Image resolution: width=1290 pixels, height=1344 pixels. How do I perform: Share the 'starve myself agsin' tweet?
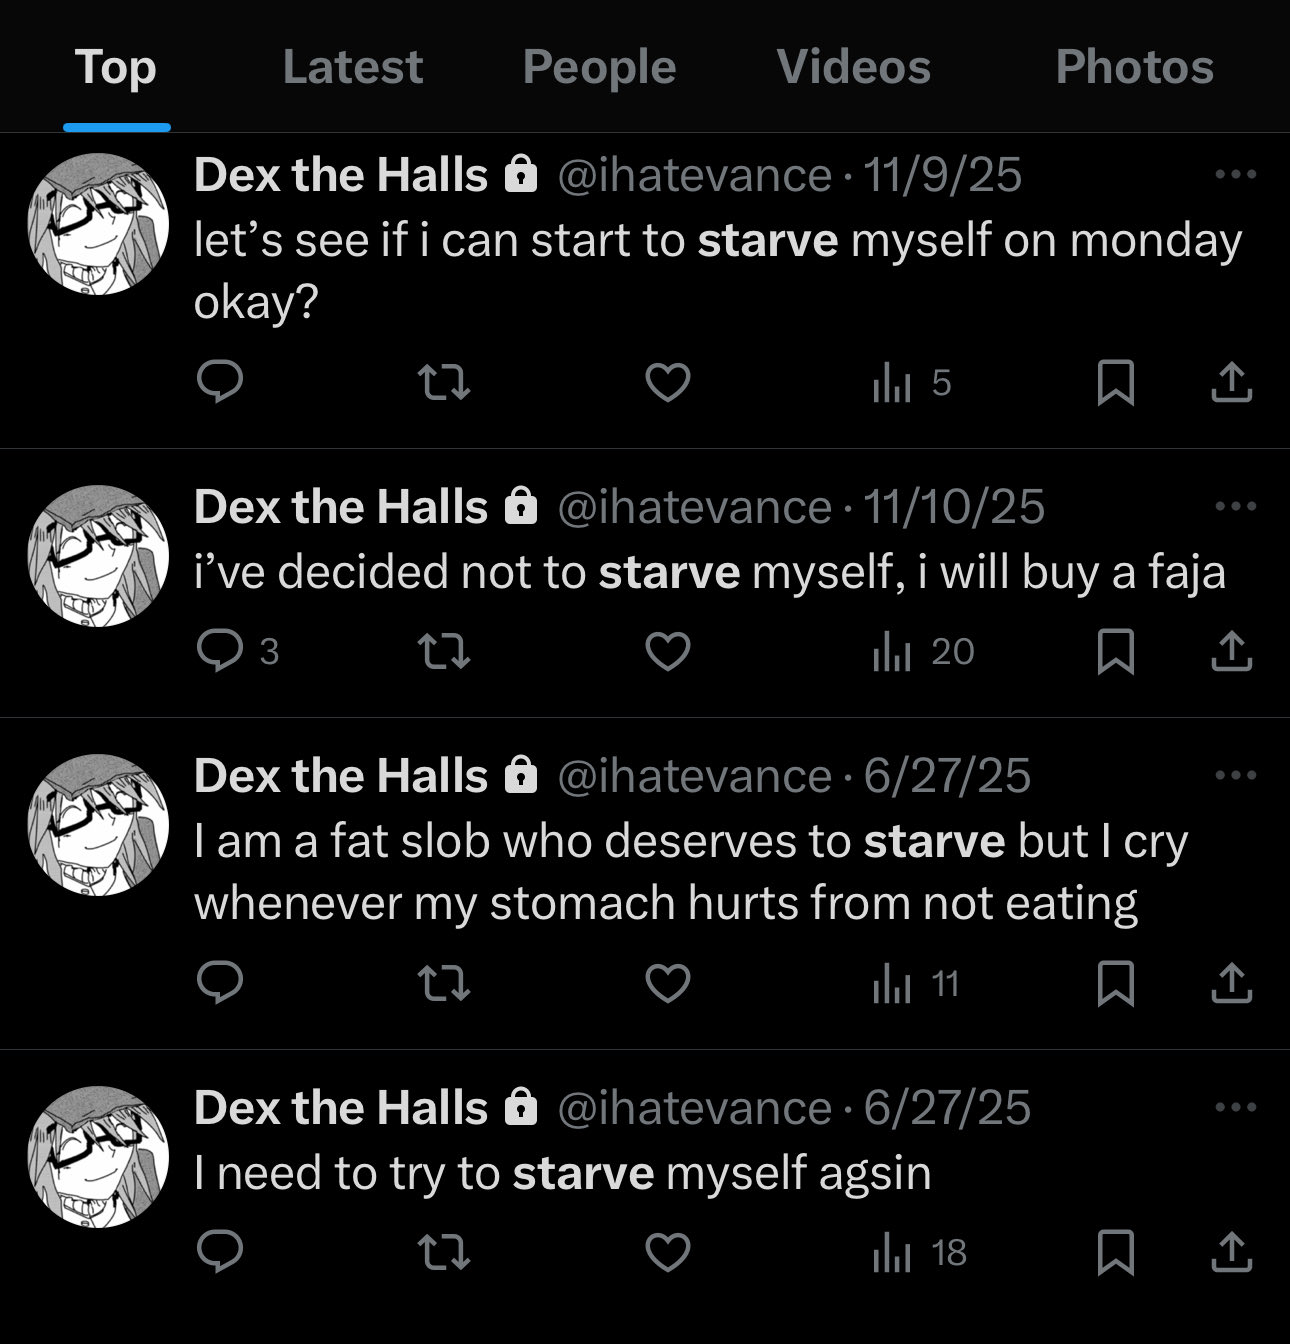pos(1231,1252)
